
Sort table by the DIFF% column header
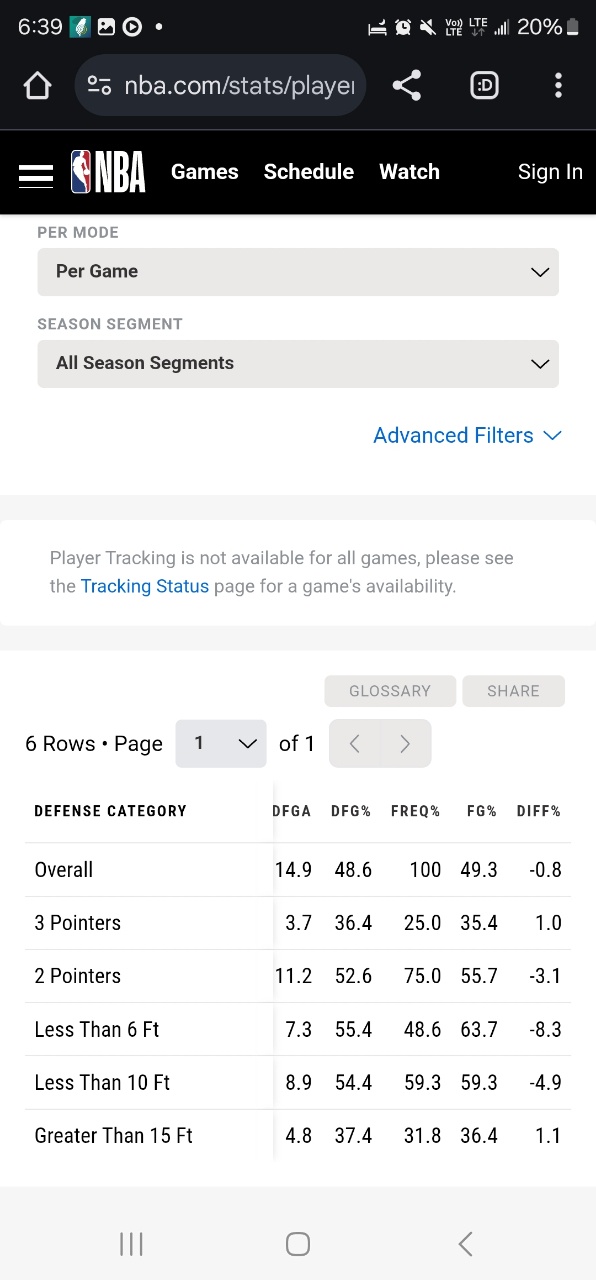pyautogui.click(x=539, y=811)
